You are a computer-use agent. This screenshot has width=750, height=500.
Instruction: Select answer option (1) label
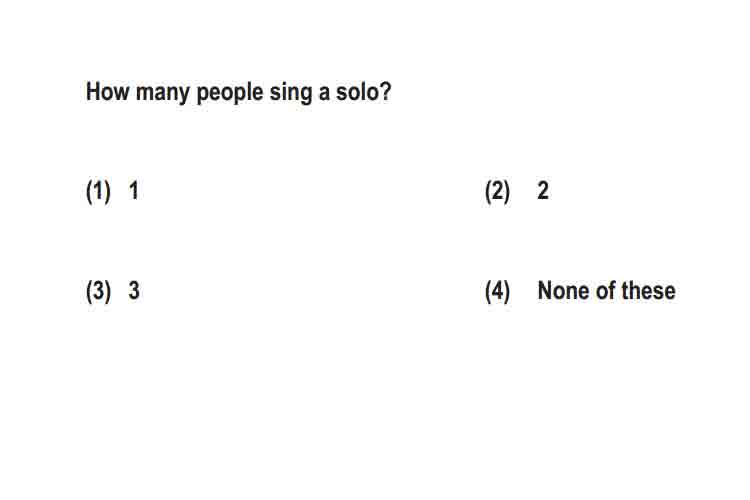(x=98, y=191)
